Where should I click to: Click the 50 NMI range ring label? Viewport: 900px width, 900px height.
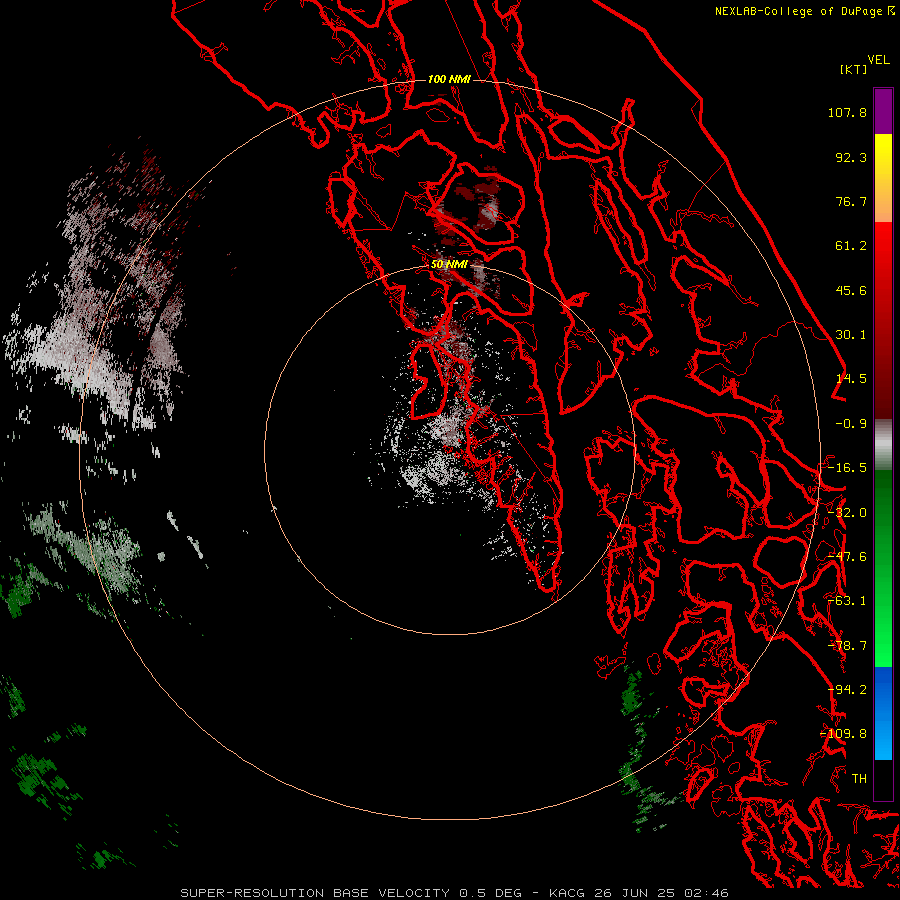tap(449, 265)
